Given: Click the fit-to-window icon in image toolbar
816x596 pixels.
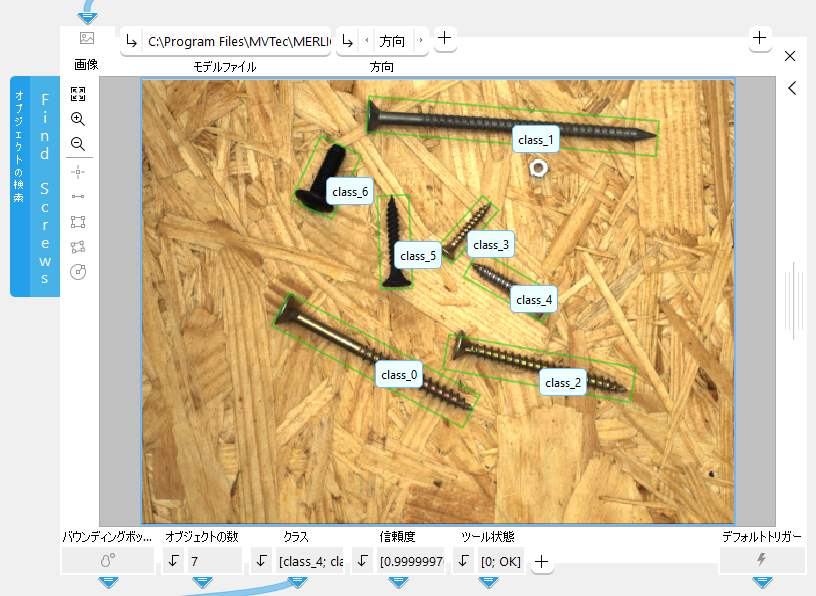Looking at the screenshot, I should (78, 94).
